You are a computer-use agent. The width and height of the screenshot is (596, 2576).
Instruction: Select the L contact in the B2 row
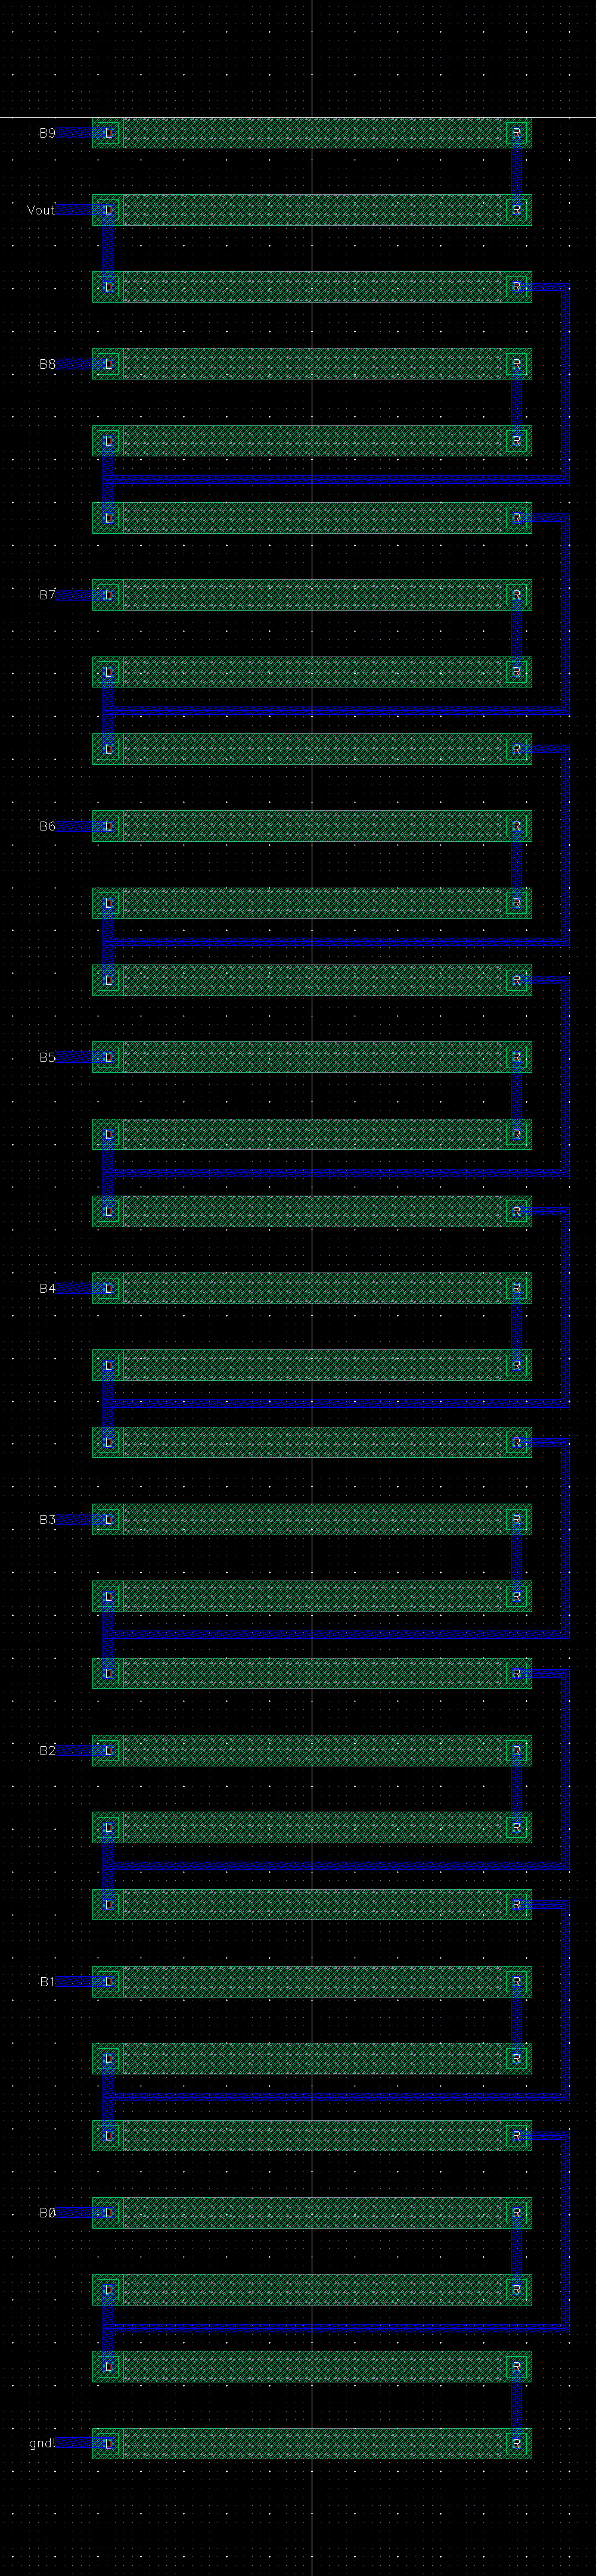(x=108, y=1750)
